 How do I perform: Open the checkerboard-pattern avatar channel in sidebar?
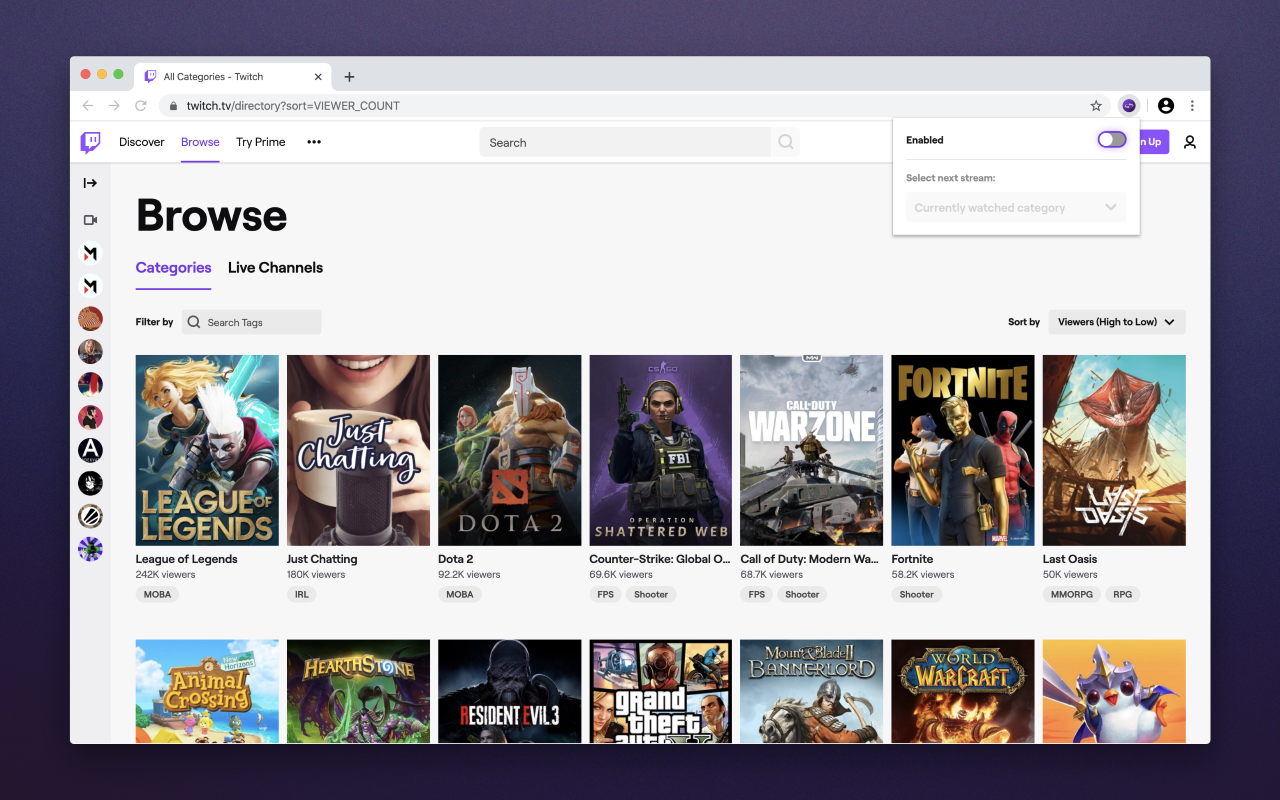tap(90, 318)
